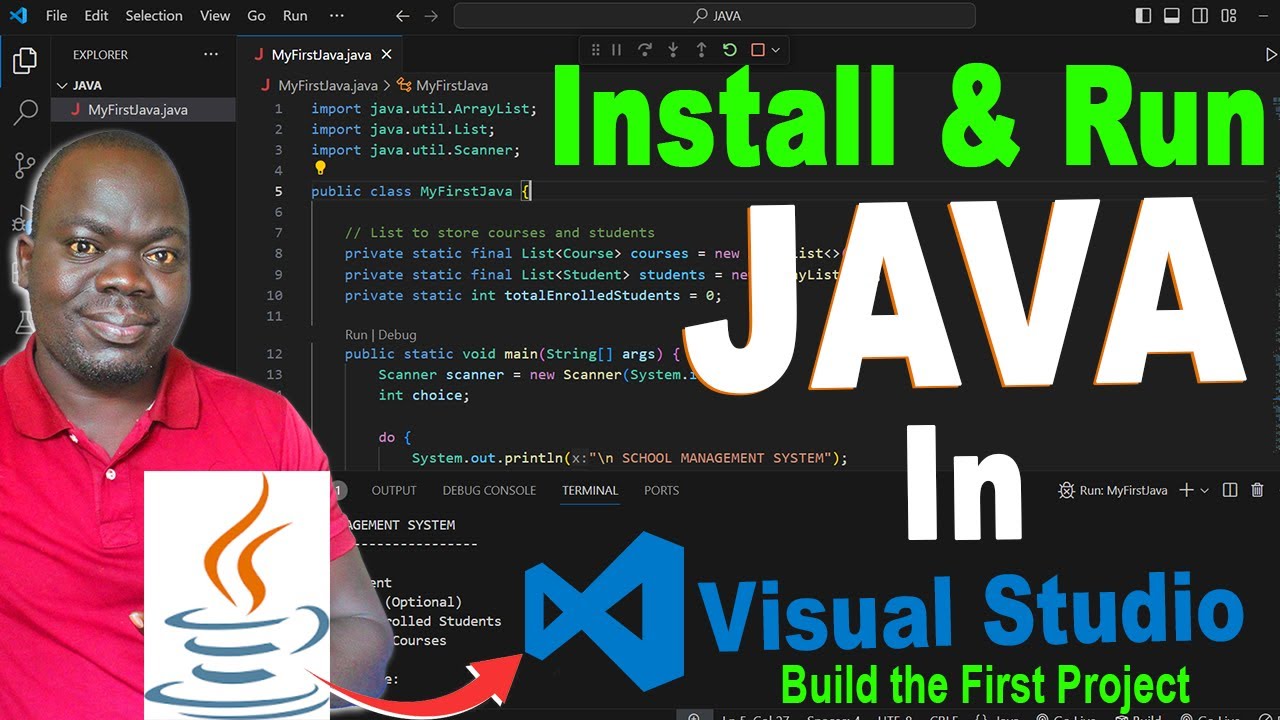Open the Testing flask view
This screenshot has width=1280, height=720.
tap(25, 322)
